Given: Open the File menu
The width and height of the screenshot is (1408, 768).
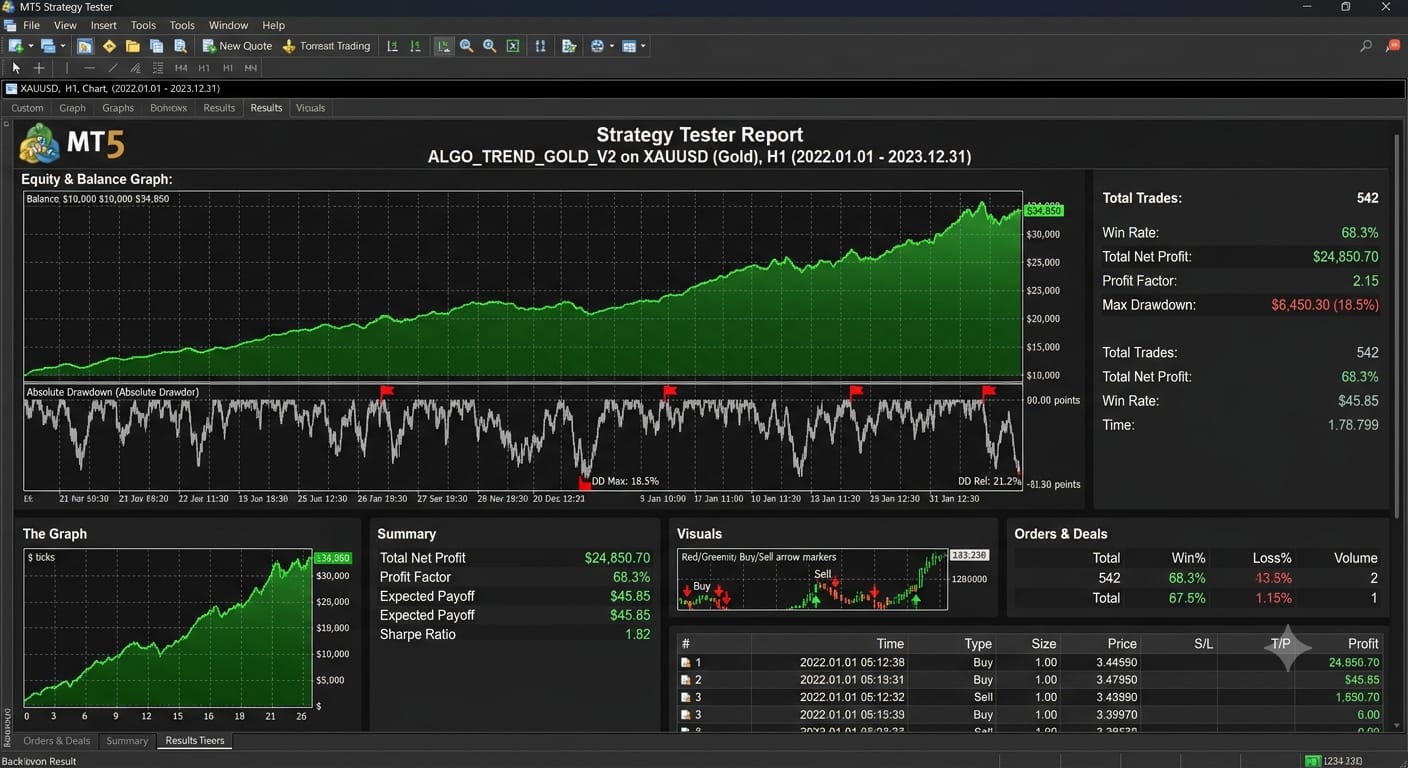Looking at the screenshot, I should [x=31, y=25].
